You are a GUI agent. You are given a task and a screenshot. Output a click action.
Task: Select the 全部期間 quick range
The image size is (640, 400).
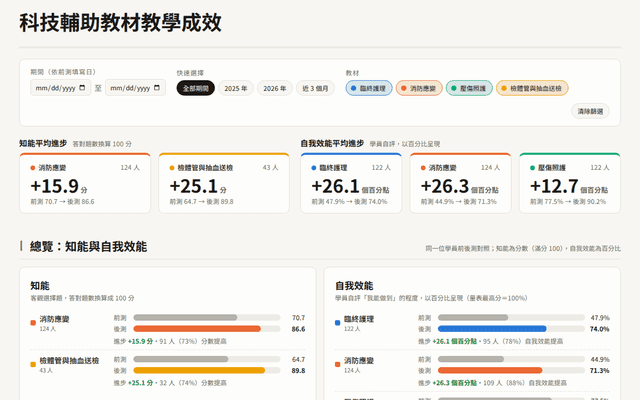click(196, 88)
